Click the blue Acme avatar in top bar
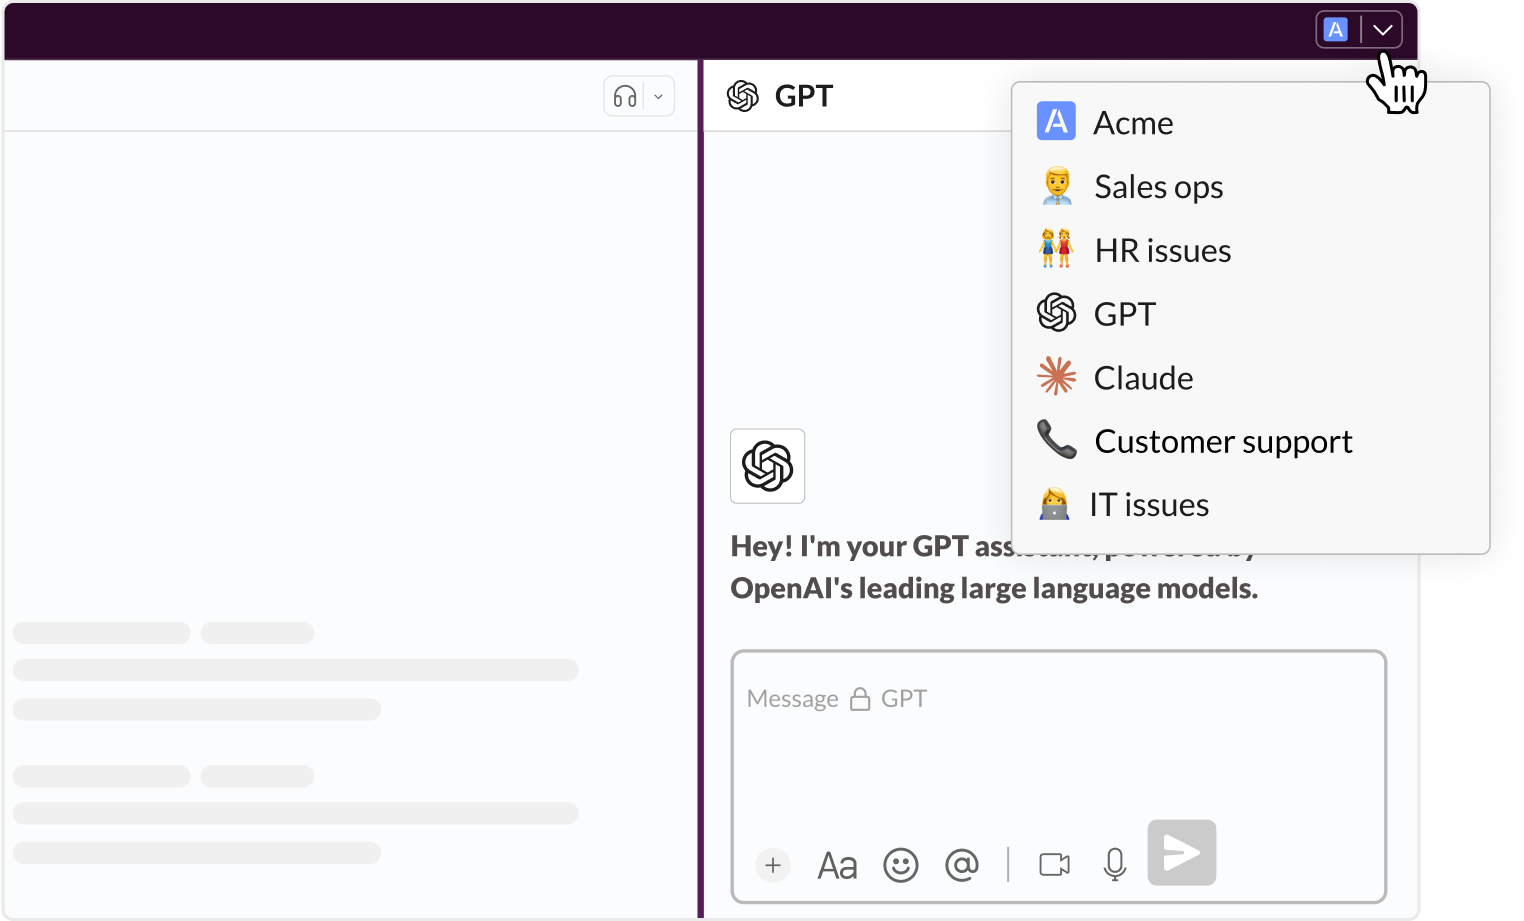1524x921 pixels. [x=1336, y=30]
